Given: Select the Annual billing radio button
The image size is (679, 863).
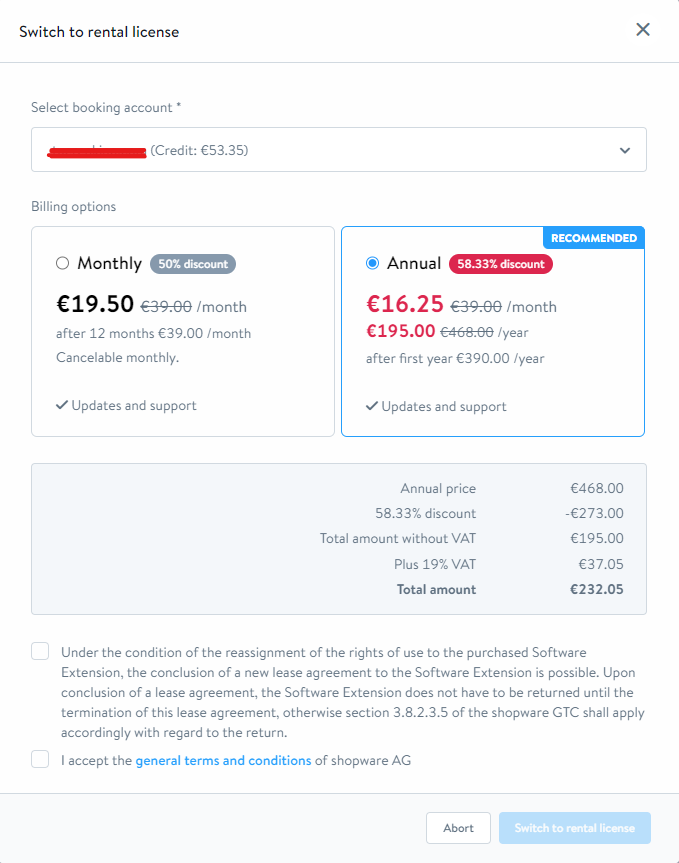Looking at the screenshot, I should point(373,263).
